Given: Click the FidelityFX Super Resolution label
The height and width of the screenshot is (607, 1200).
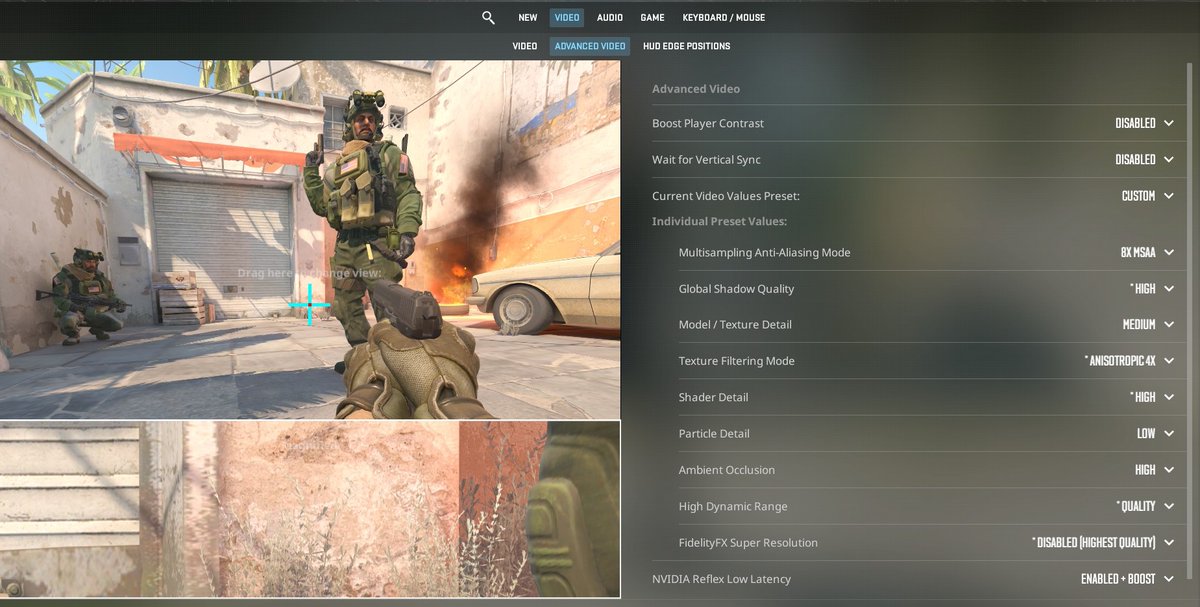Looking at the screenshot, I should coord(748,543).
